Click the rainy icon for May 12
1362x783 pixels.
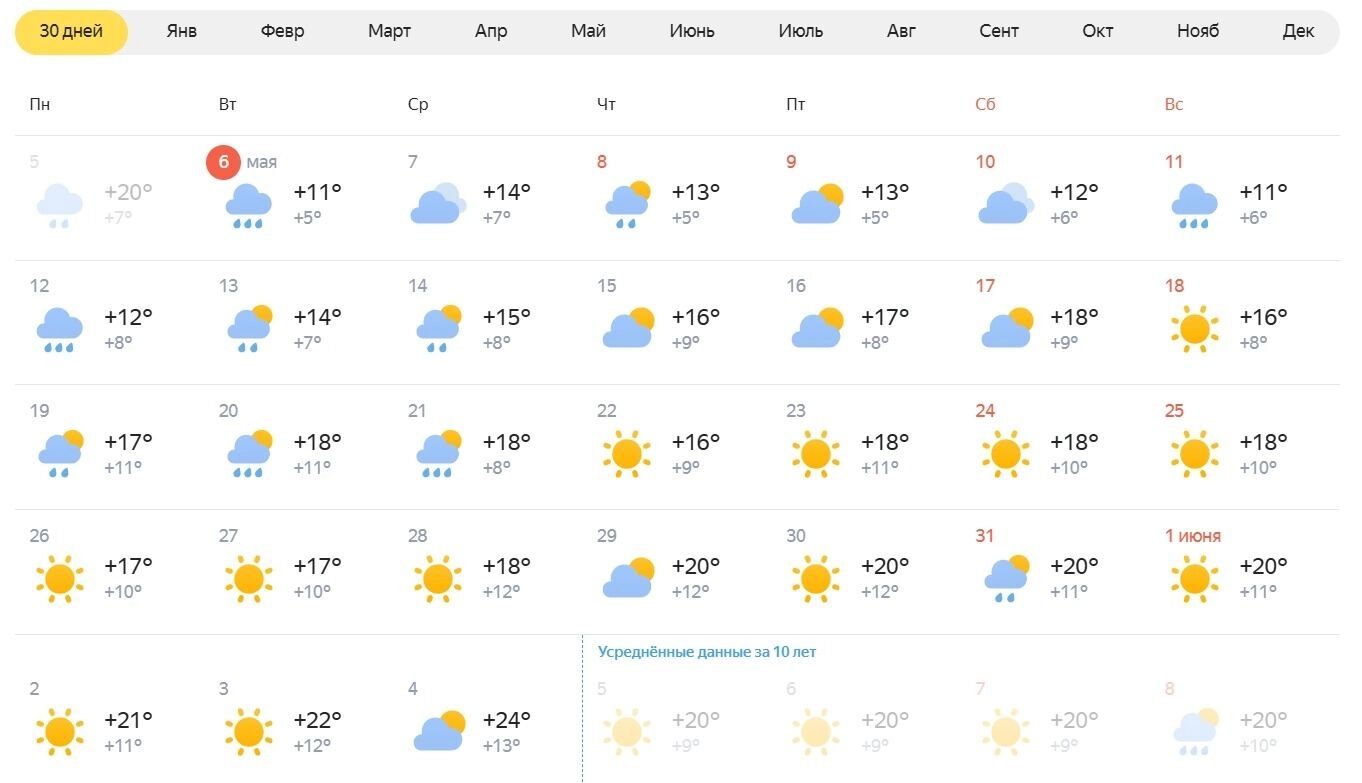[x=60, y=329]
